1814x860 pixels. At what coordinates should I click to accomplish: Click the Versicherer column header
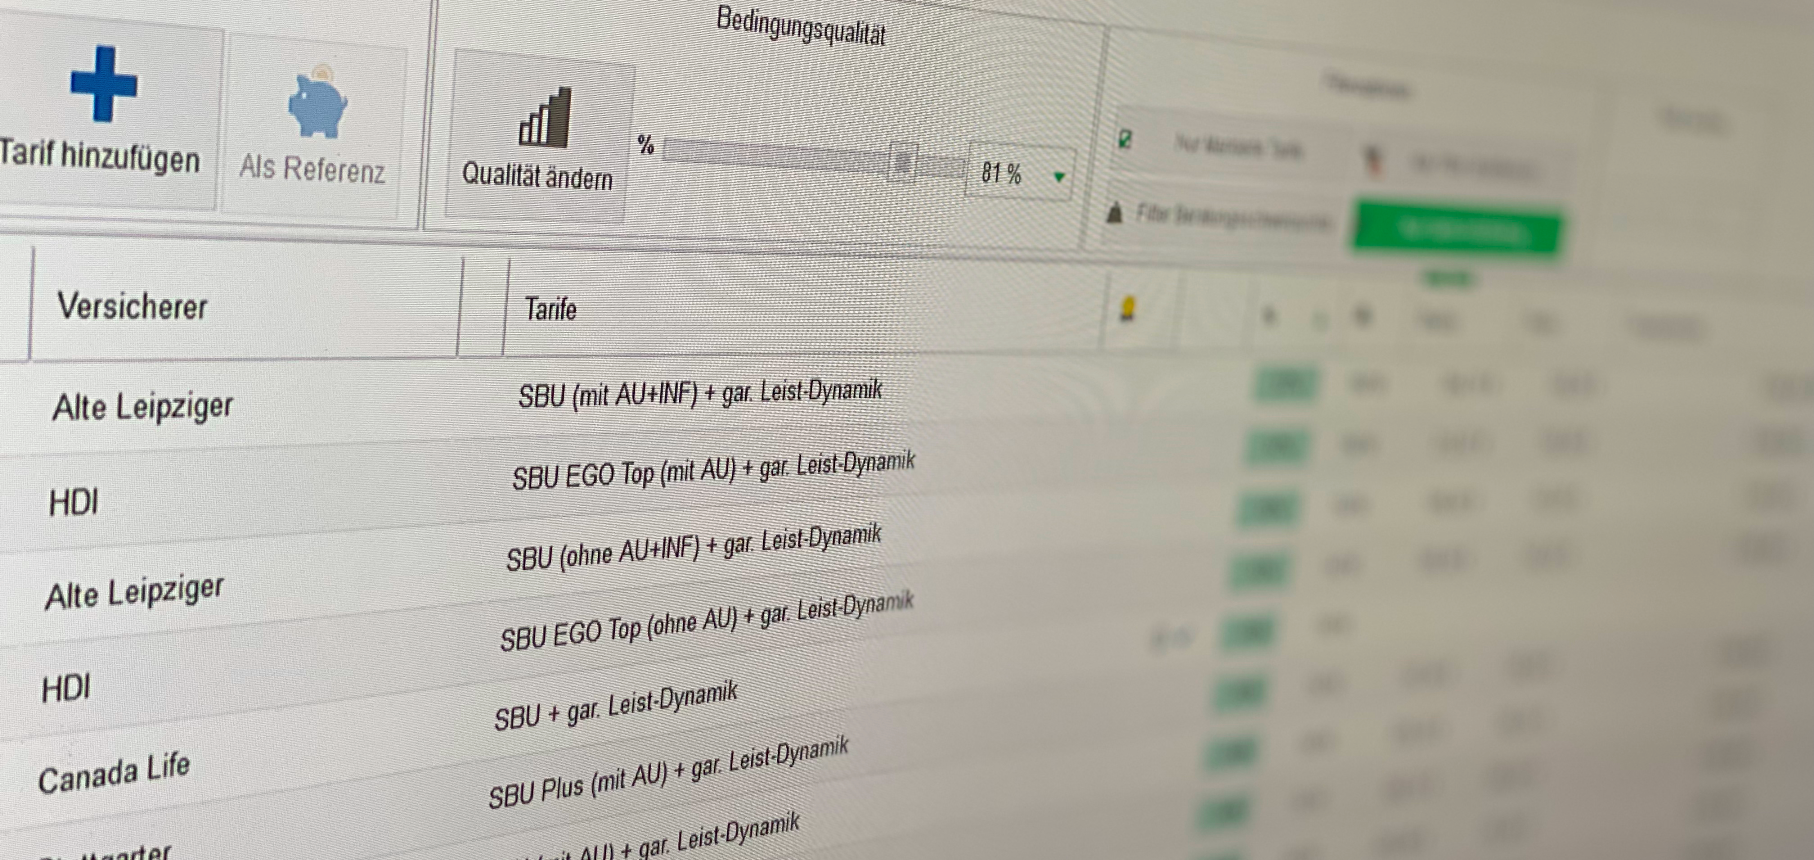(132, 306)
